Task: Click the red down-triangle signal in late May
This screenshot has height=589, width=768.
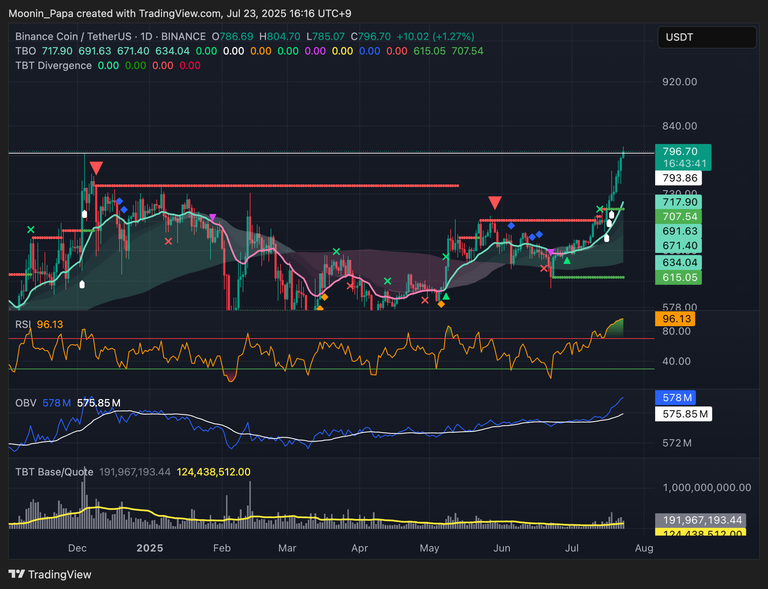Action: [495, 203]
